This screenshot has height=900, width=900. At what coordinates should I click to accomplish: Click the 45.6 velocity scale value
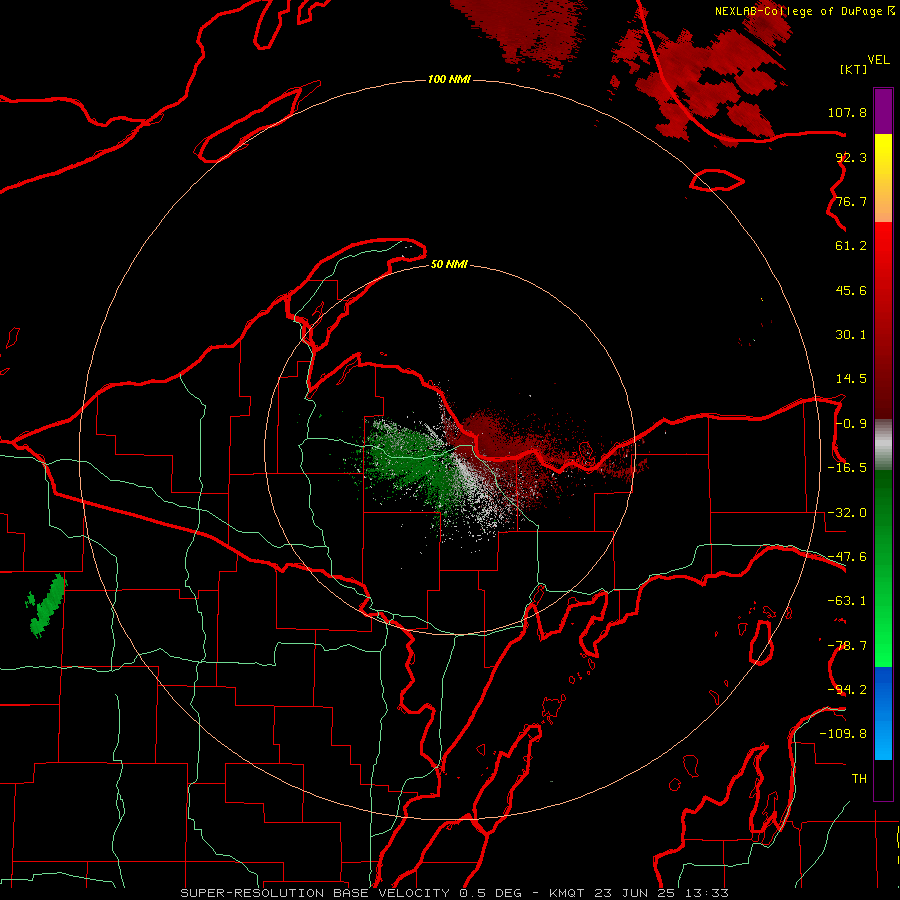pos(851,290)
